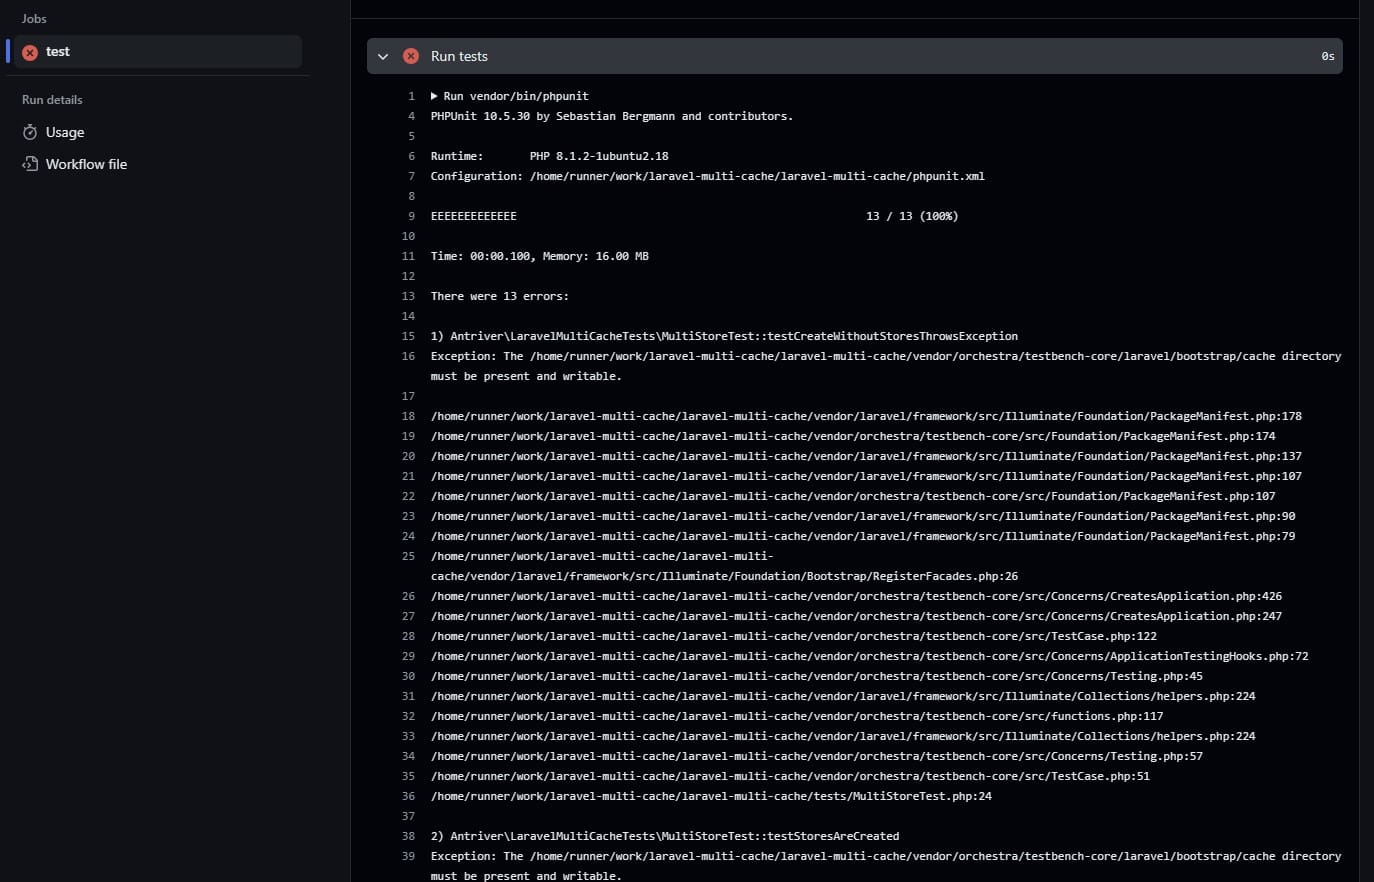This screenshot has height=882, width=1374.
Task: Select the Run tests step title
Action: [x=459, y=56]
